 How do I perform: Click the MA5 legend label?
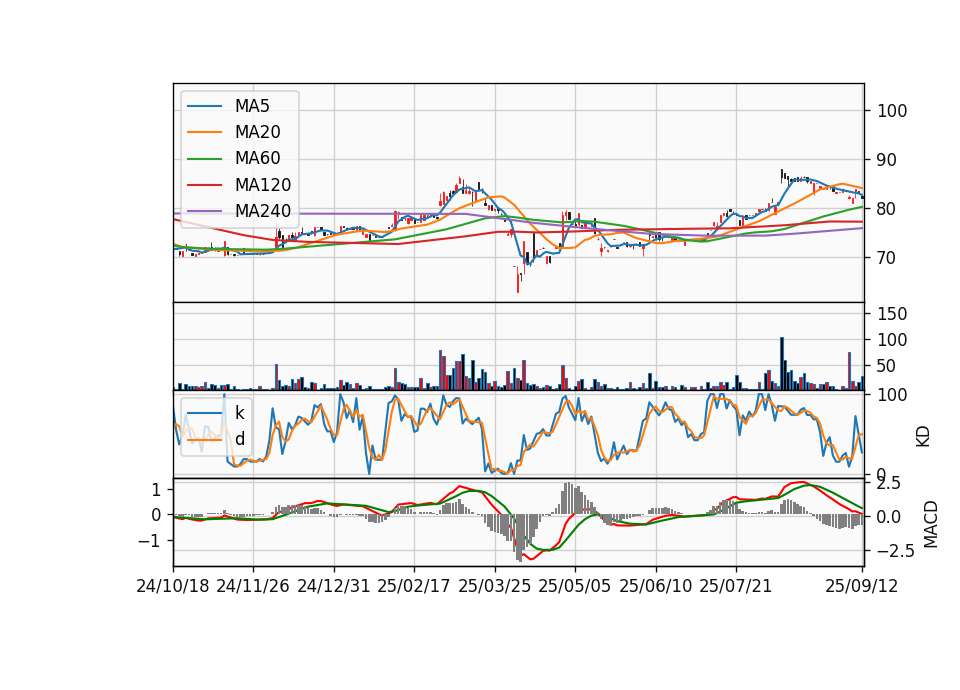252,106
